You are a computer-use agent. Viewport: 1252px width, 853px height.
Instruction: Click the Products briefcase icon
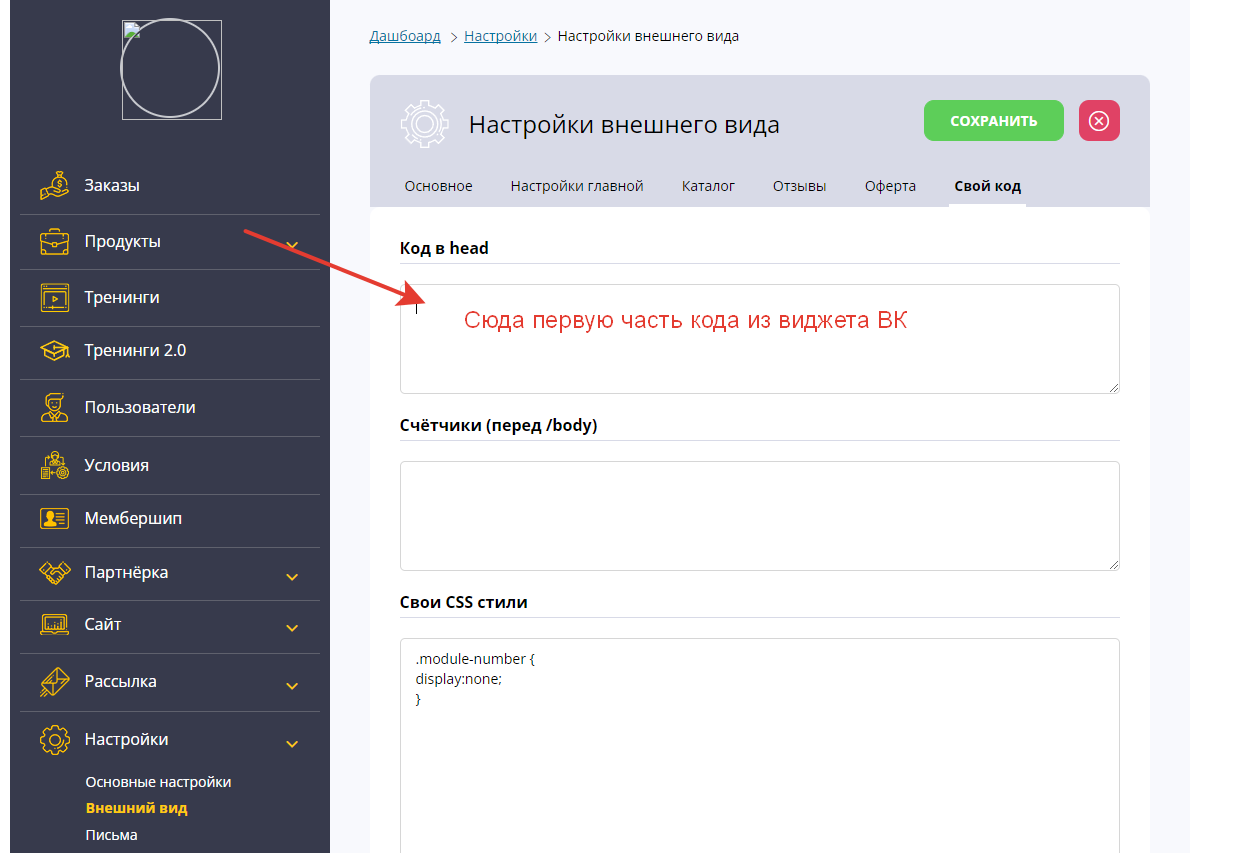[54, 242]
